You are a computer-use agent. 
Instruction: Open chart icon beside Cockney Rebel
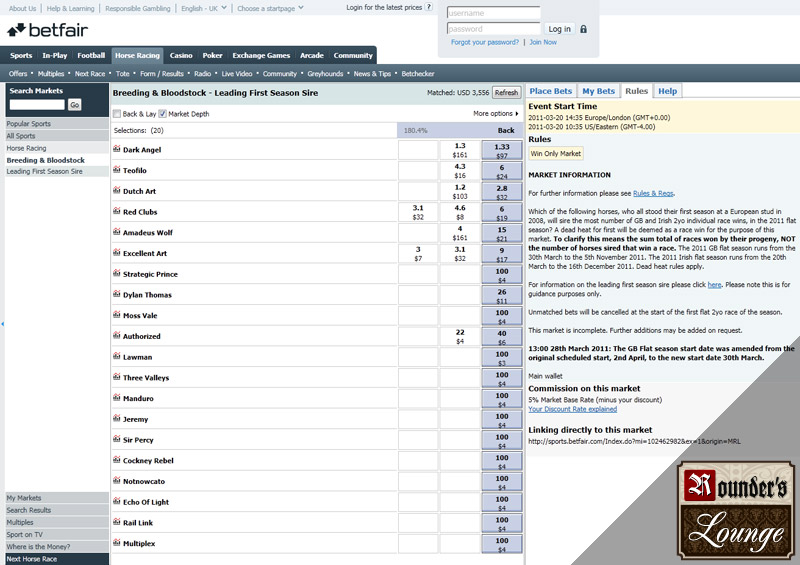pyautogui.click(x=116, y=460)
